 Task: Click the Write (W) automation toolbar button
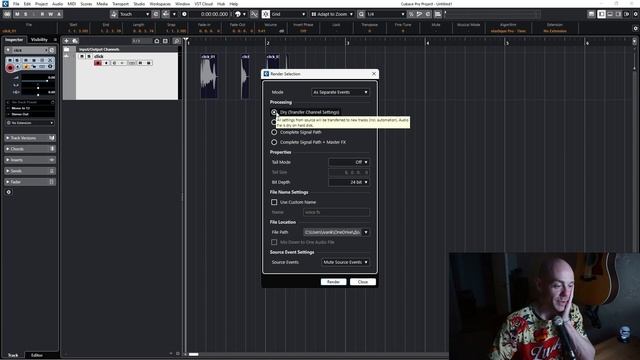click(x=51, y=14)
